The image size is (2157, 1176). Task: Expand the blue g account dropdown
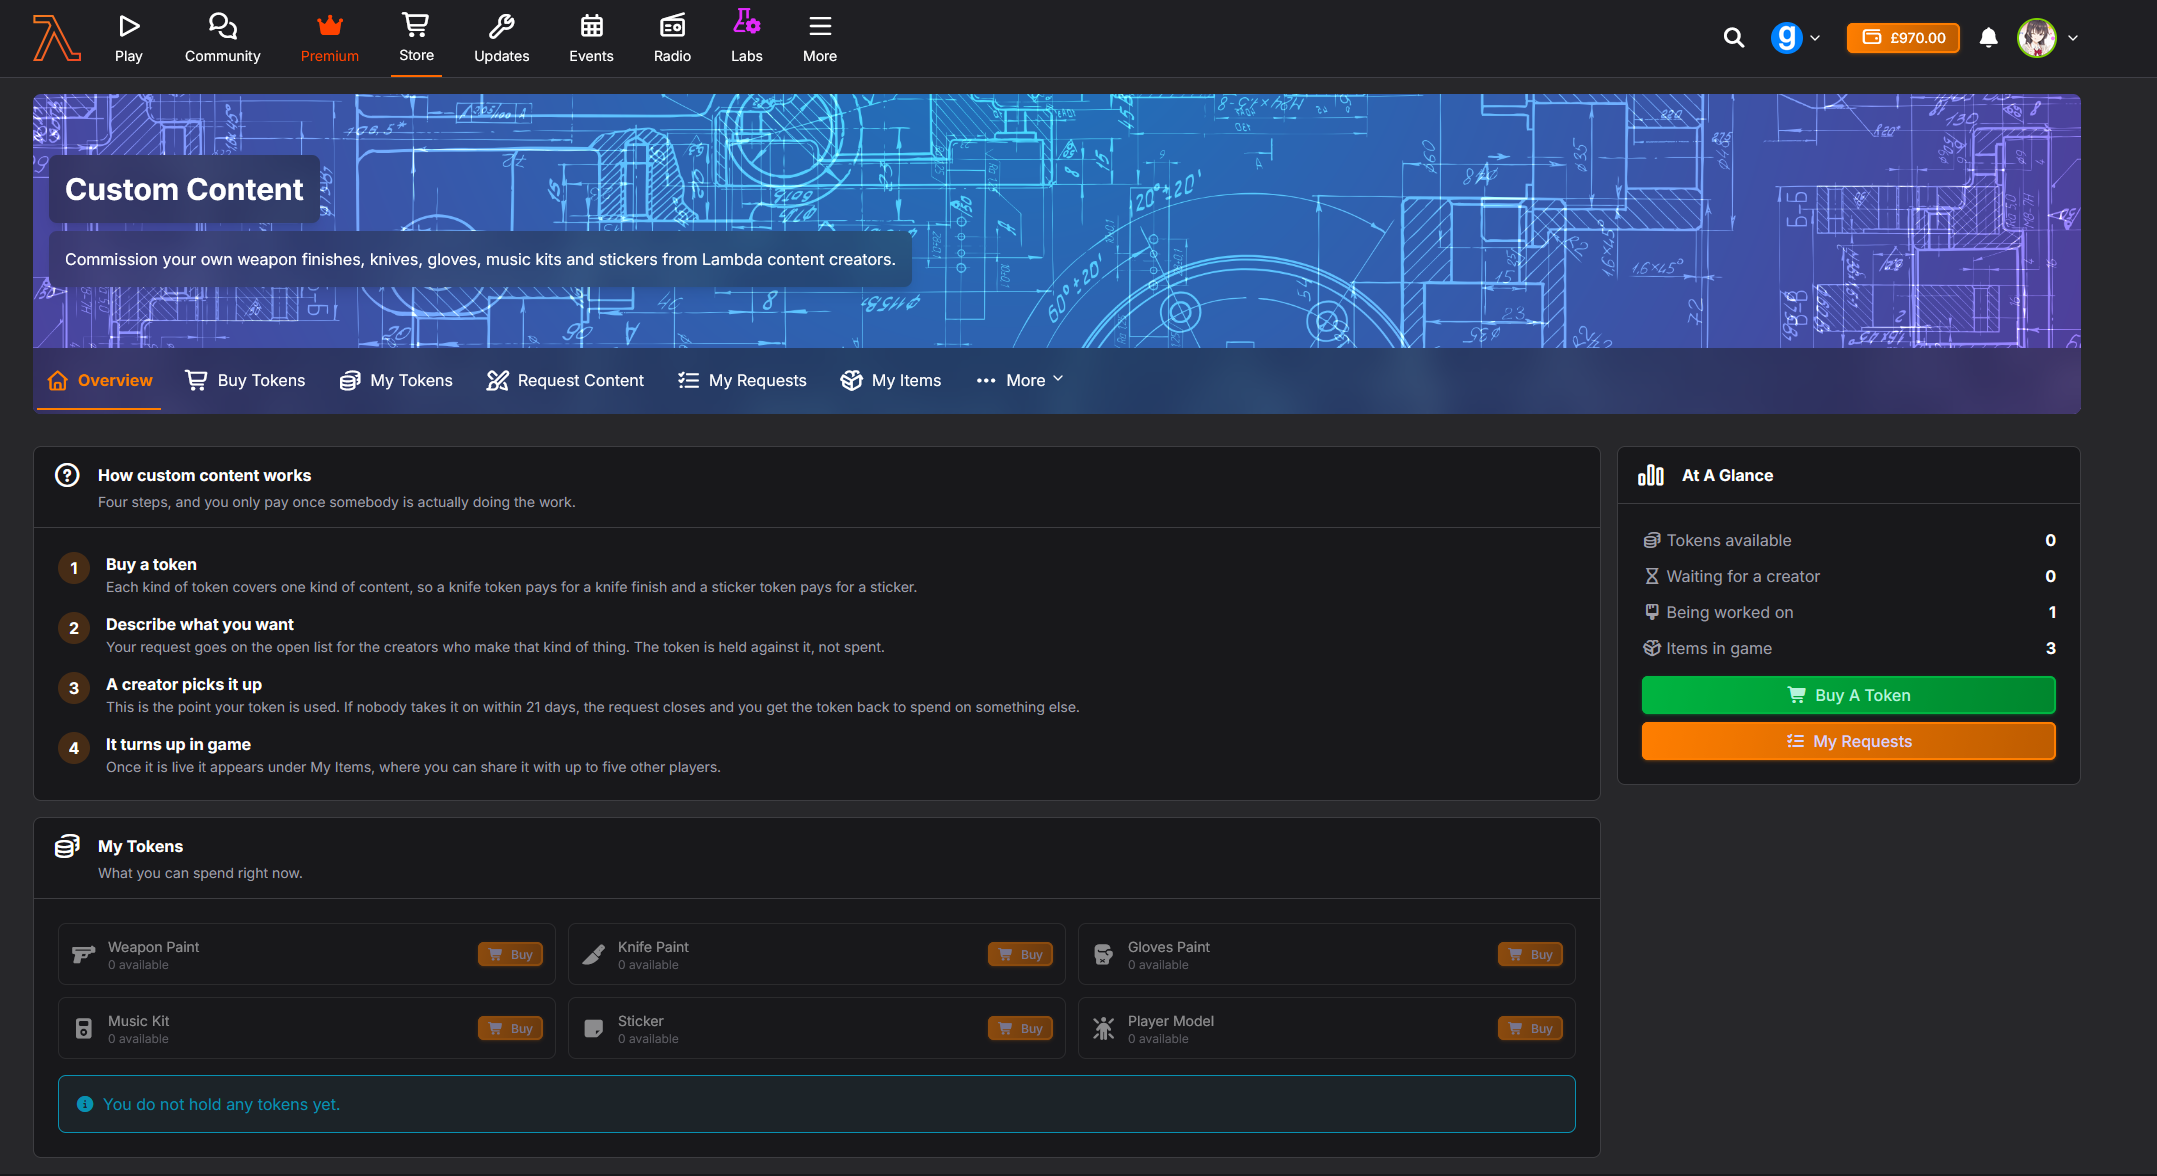1796,38
